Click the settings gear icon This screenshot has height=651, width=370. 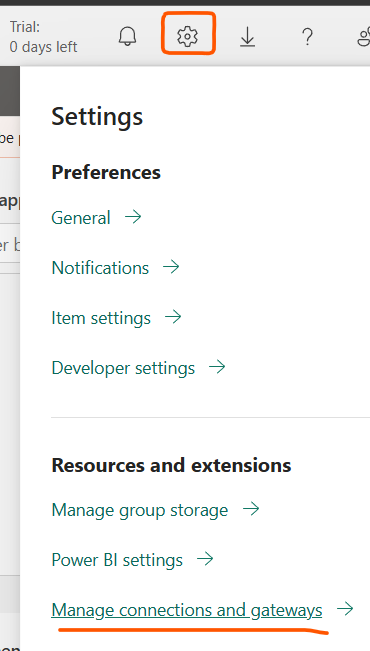tap(187, 37)
